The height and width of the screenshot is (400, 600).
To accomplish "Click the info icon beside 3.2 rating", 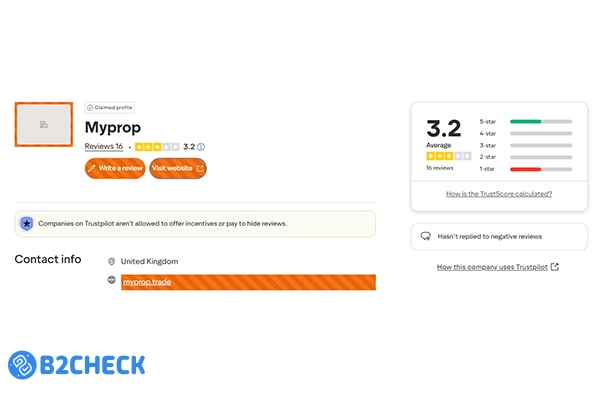I will (202, 147).
